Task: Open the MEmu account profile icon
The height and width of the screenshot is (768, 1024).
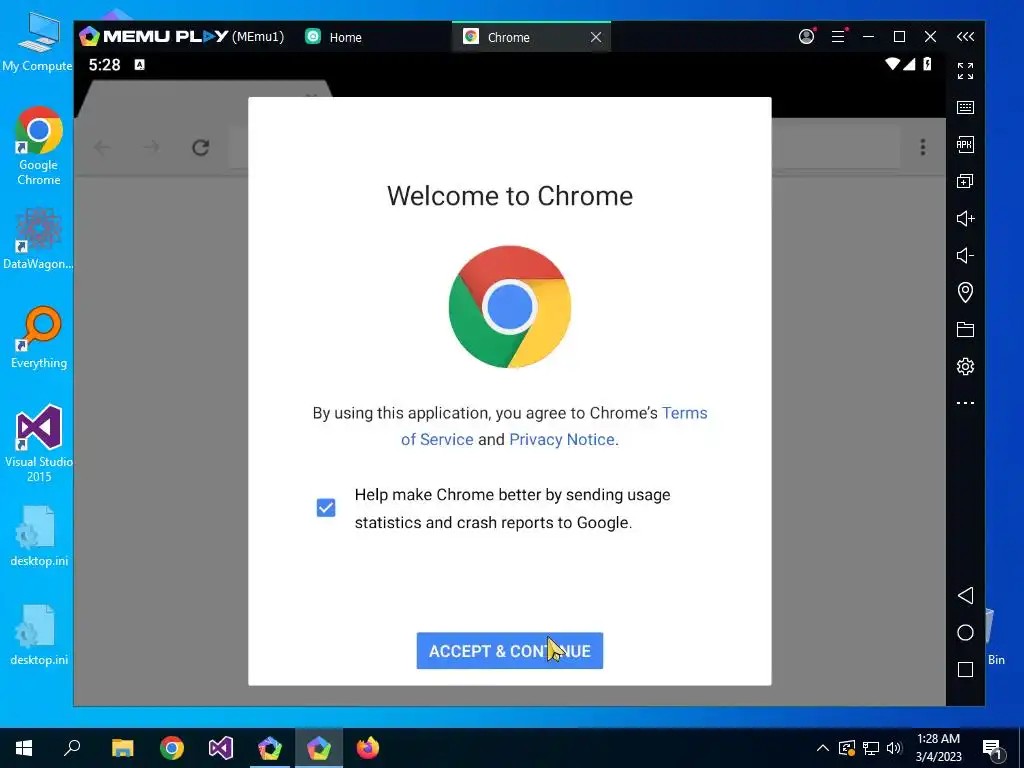Action: click(807, 37)
